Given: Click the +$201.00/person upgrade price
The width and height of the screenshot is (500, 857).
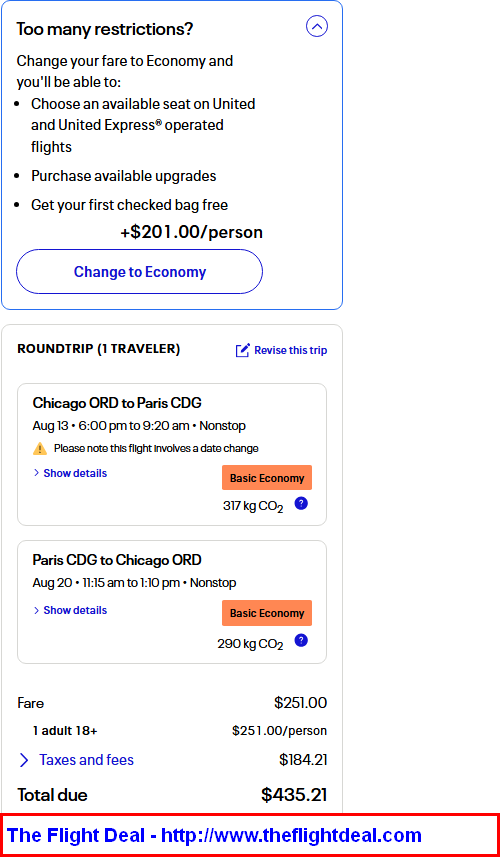Looking at the screenshot, I should 191,232.
